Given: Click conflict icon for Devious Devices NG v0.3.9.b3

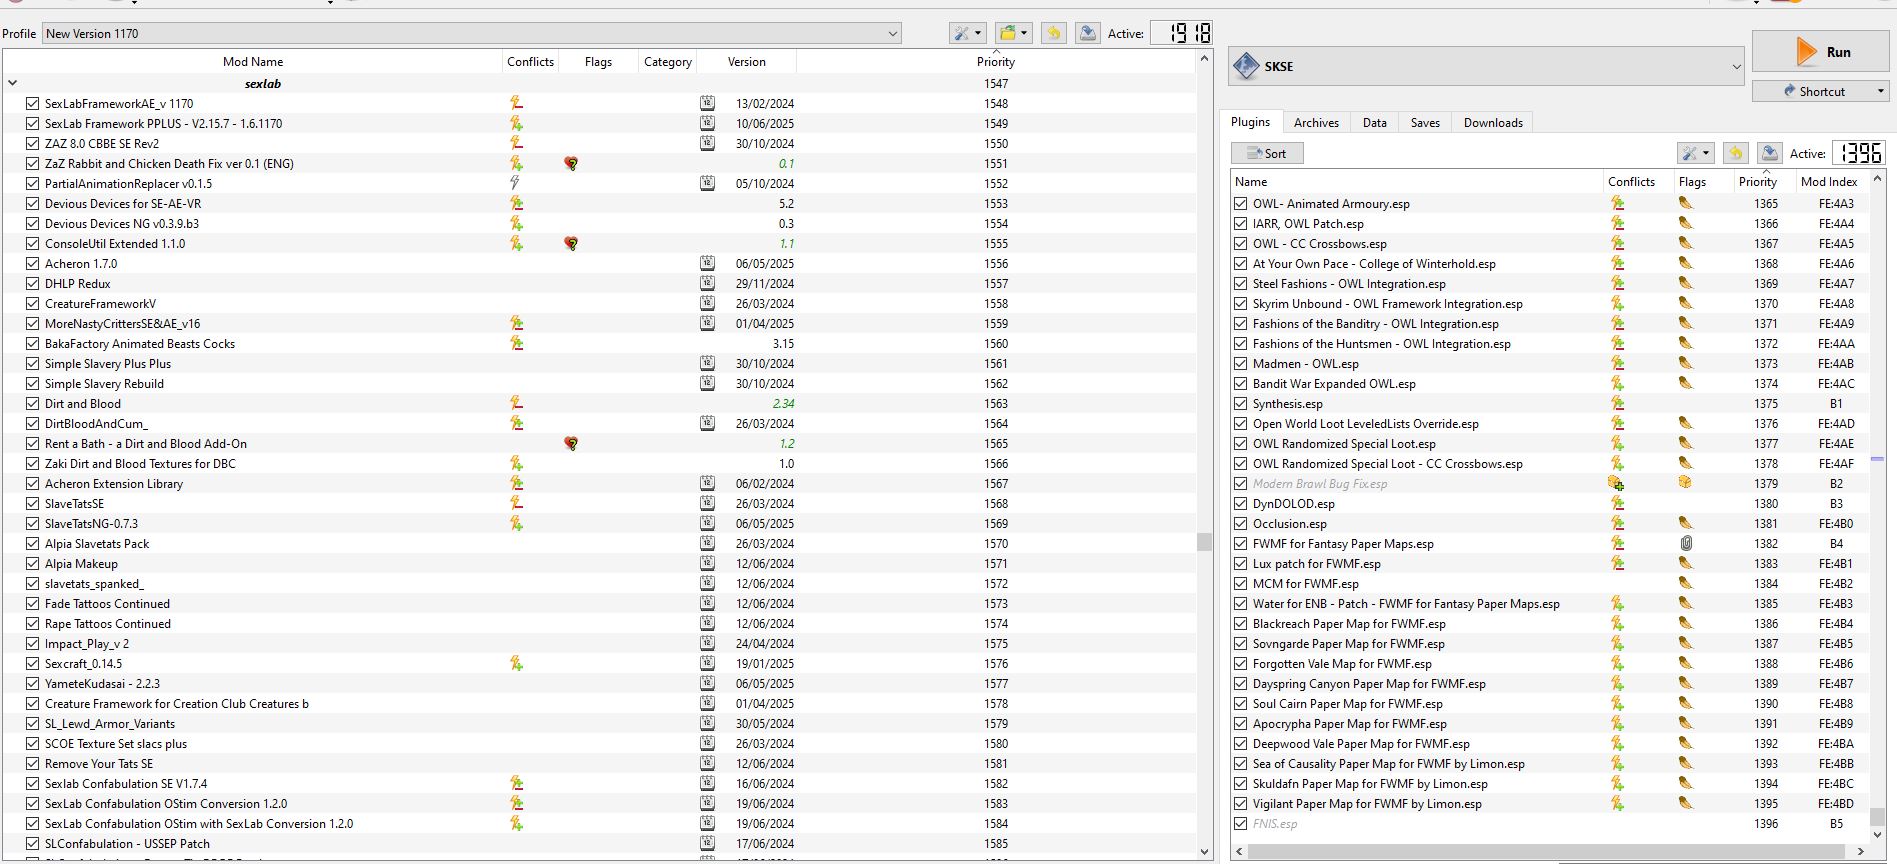Looking at the screenshot, I should (x=516, y=223).
